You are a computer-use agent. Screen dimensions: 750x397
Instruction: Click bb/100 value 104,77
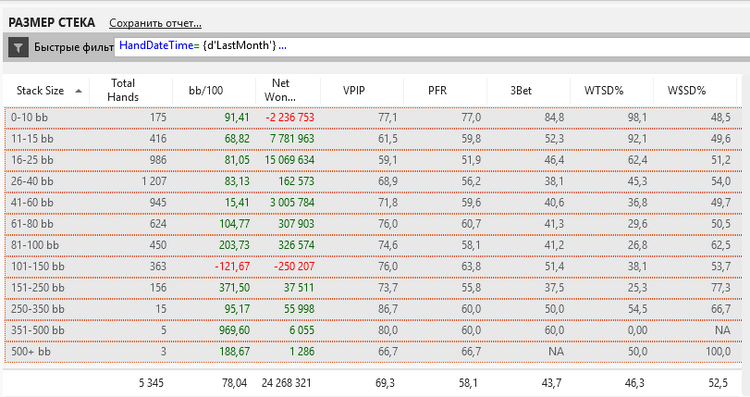pos(234,224)
